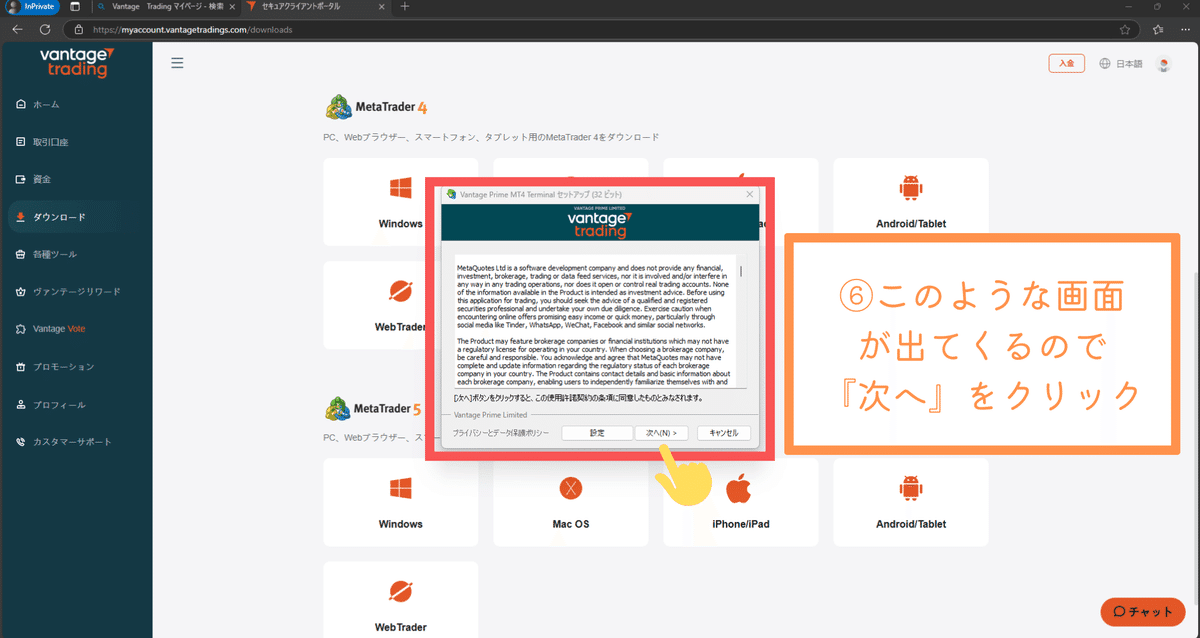Close the セキュアクライアントポータル tab
This screenshot has width=1200, height=638.
coord(383,6)
